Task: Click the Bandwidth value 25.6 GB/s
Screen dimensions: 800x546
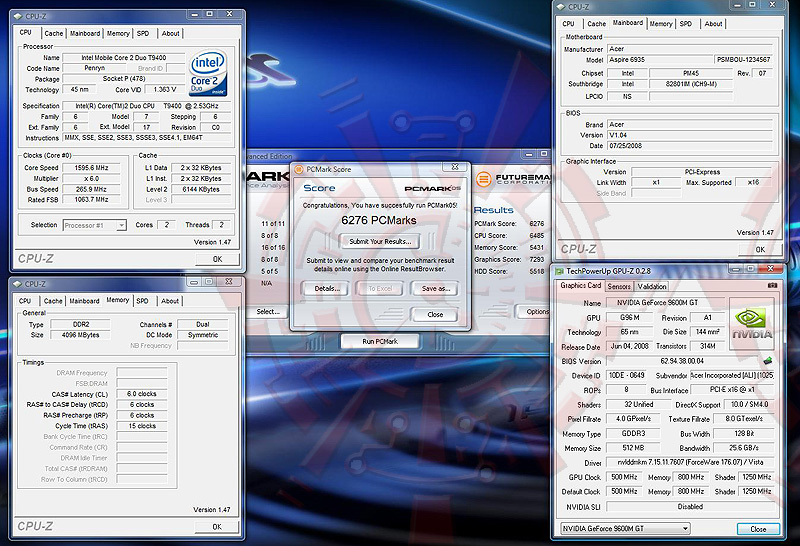Action: coord(744,448)
